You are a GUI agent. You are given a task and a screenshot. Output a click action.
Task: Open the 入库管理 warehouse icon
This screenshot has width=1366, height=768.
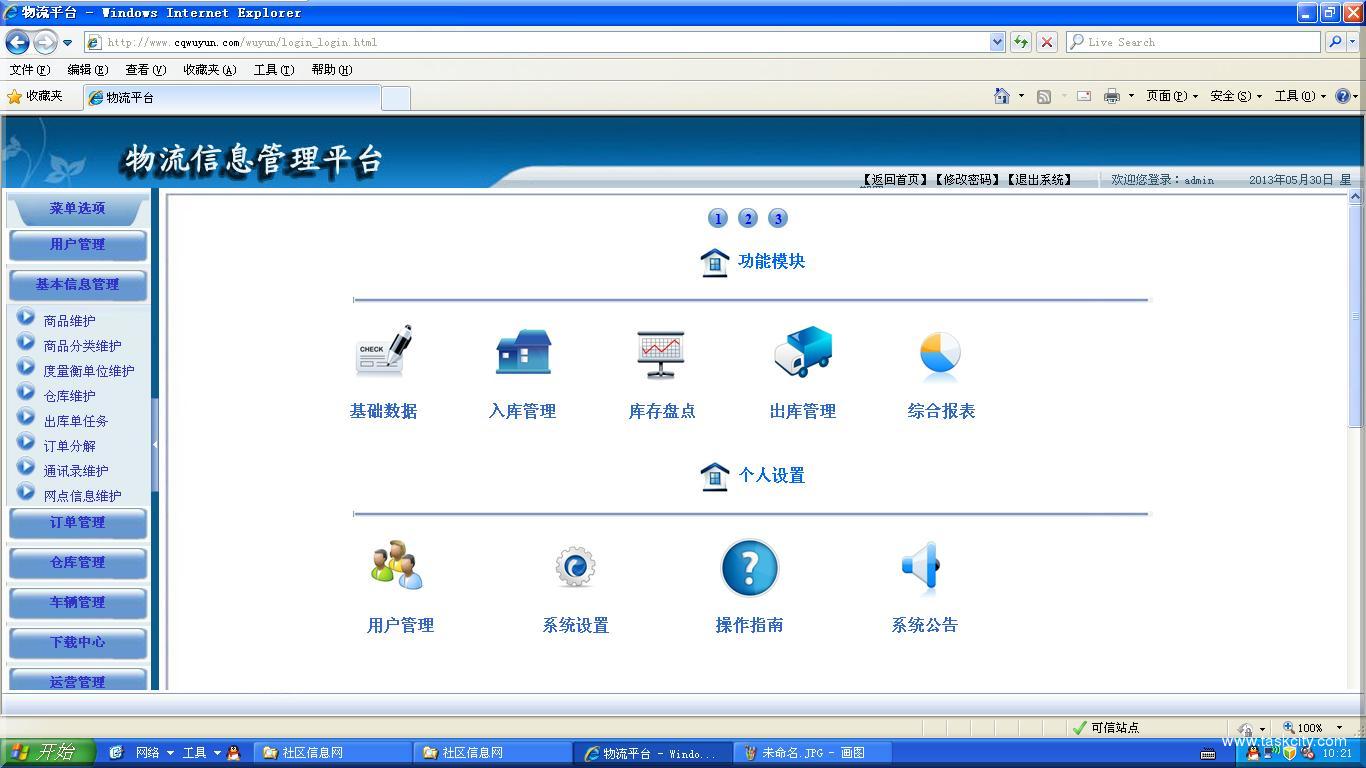pyautogui.click(x=523, y=352)
